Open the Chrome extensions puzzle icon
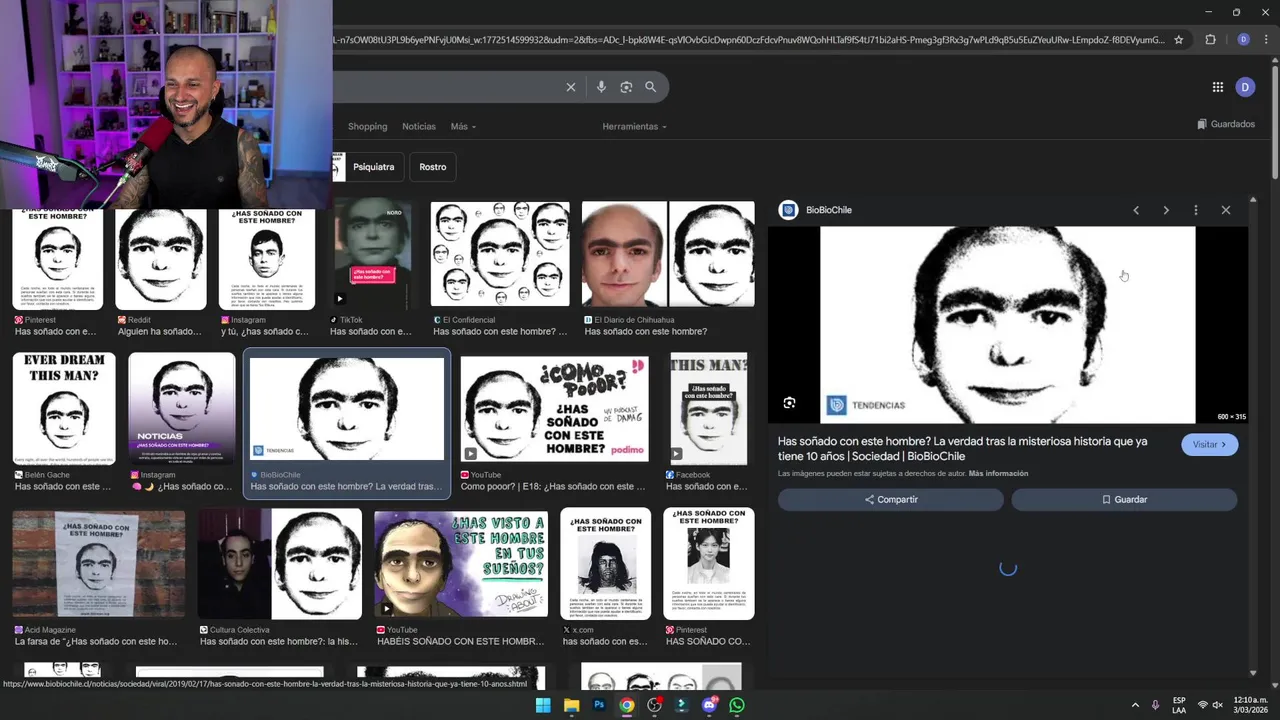 coord(1210,40)
